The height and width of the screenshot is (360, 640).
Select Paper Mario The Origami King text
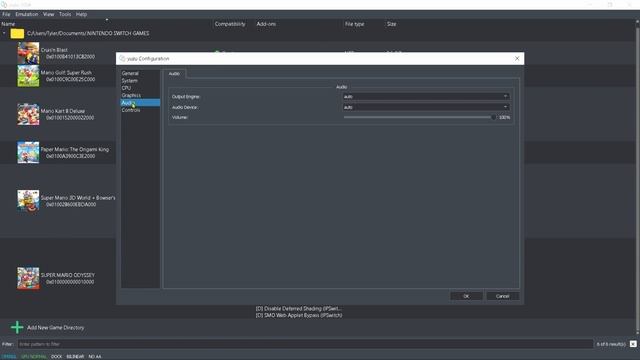[x=75, y=149]
